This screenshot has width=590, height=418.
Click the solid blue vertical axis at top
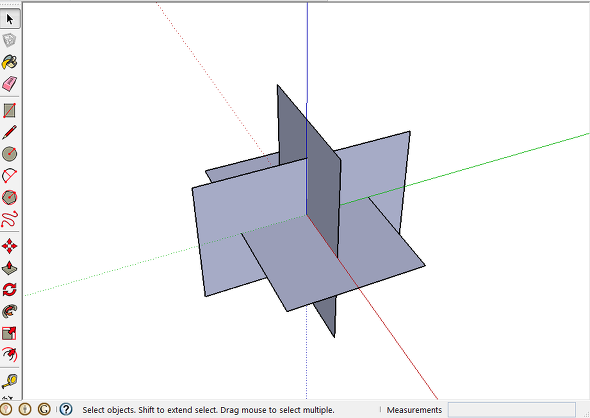click(x=307, y=53)
